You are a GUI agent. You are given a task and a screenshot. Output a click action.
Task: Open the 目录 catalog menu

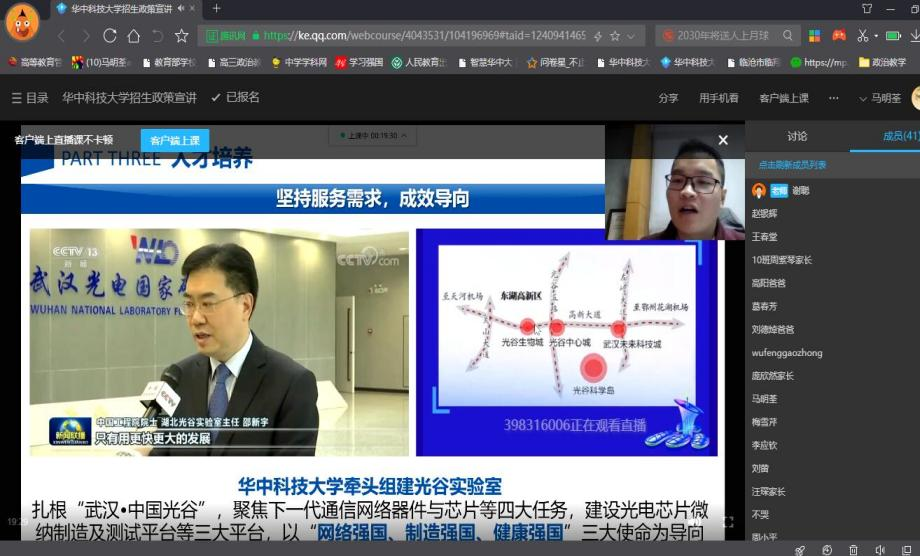pos(30,98)
